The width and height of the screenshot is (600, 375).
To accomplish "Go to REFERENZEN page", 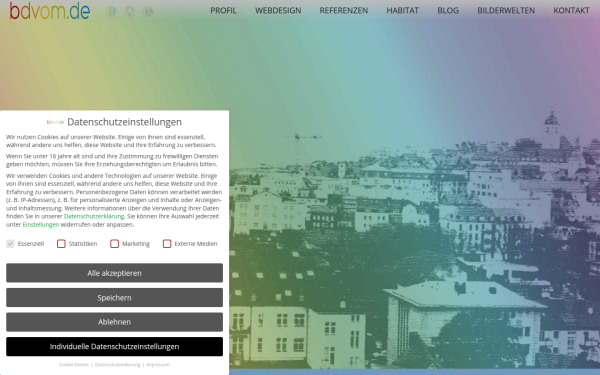I will click(x=344, y=11).
